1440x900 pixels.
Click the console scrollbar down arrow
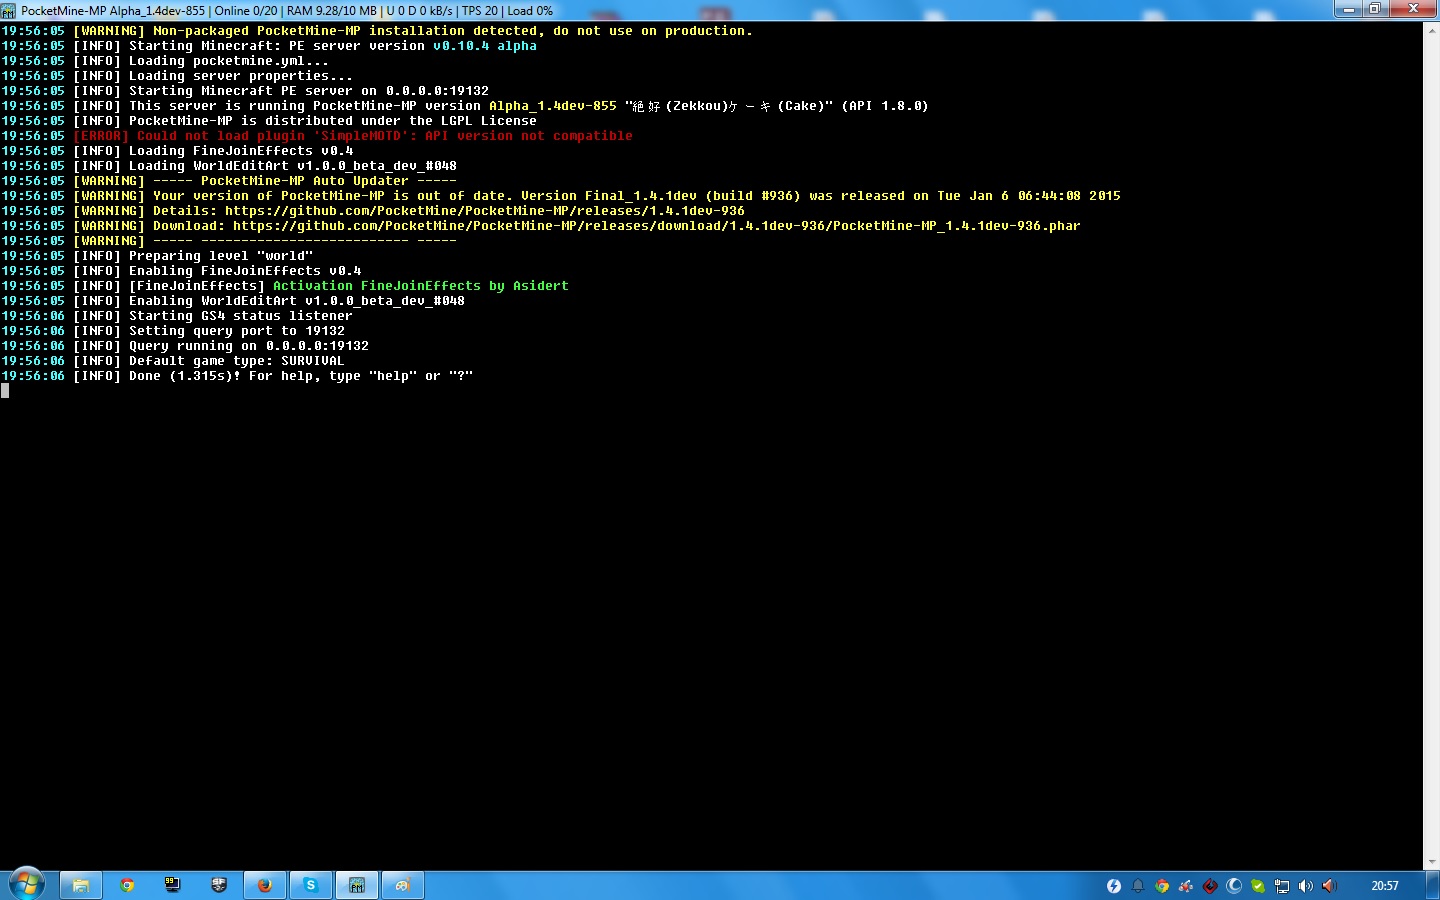tap(1432, 861)
